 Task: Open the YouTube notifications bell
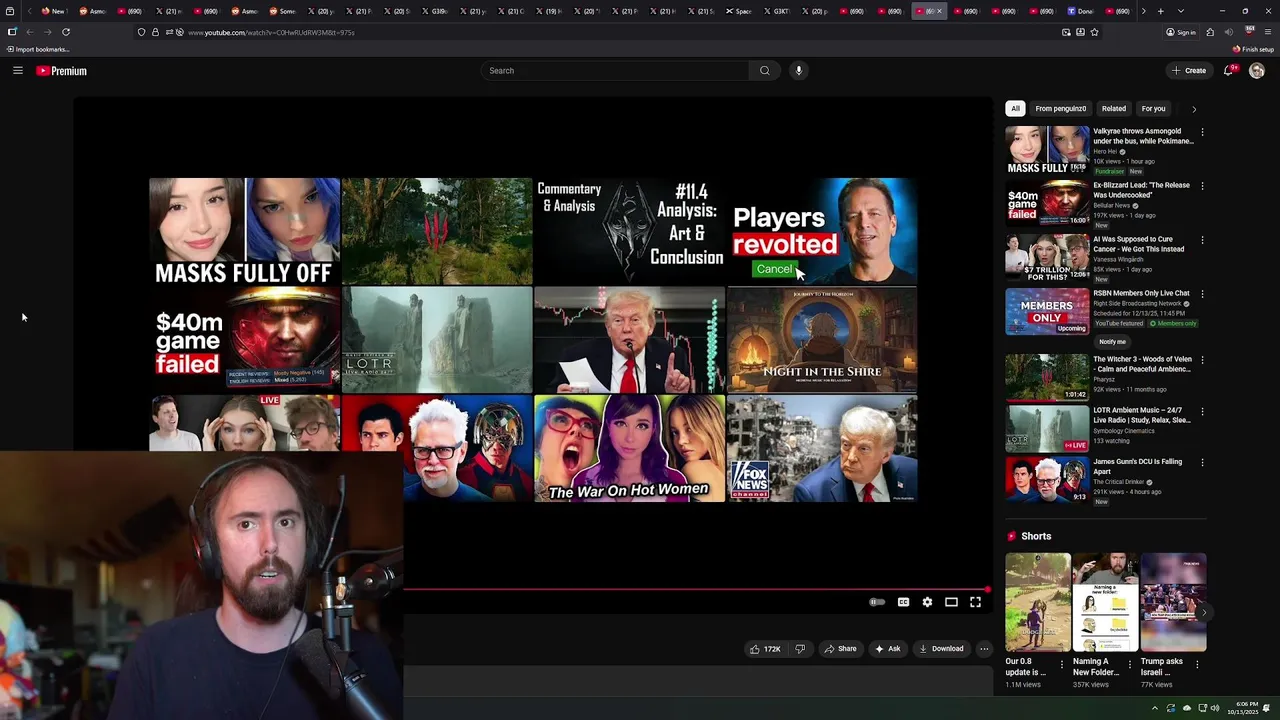pos(1228,70)
